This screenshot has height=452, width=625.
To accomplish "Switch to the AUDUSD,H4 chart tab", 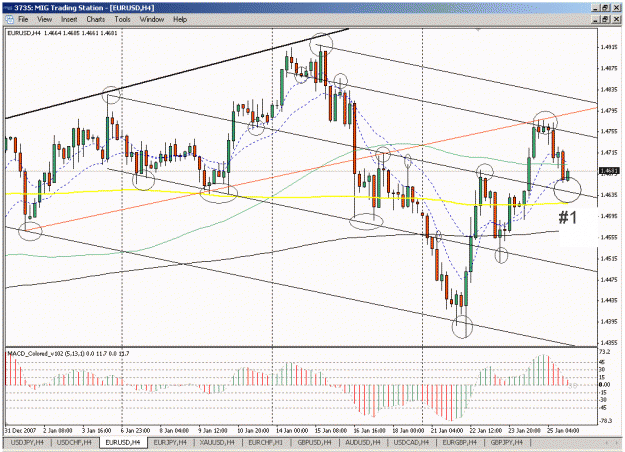I will pos(363,442).
